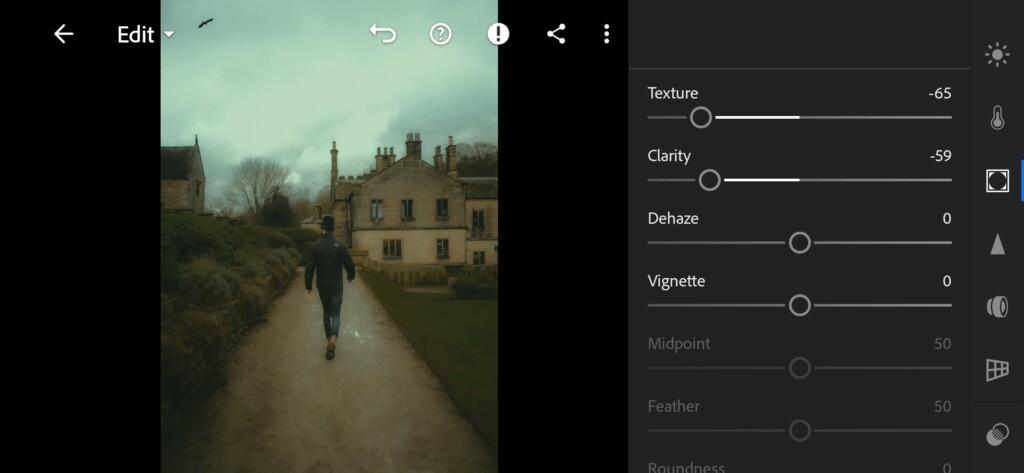The width and height of the screenshot is (1024, 473).
Task: Click the Vignette label
Action: click(676, 282)
